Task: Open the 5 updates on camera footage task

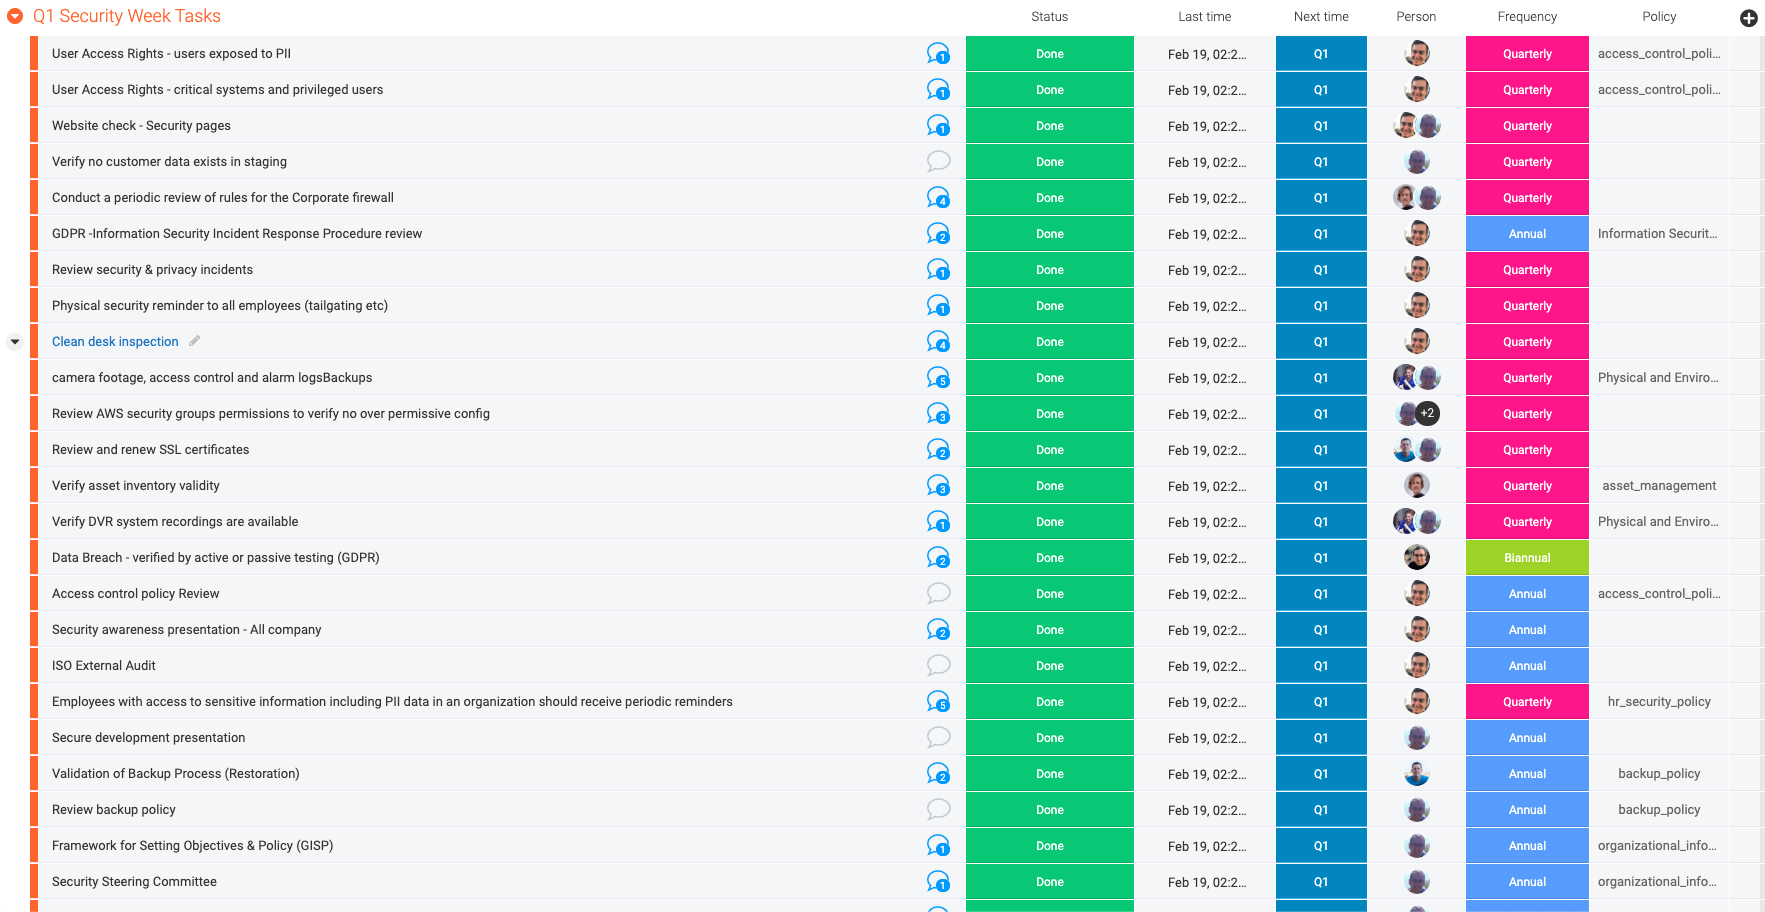Action: pyautogui.click(x=938, y=377)
